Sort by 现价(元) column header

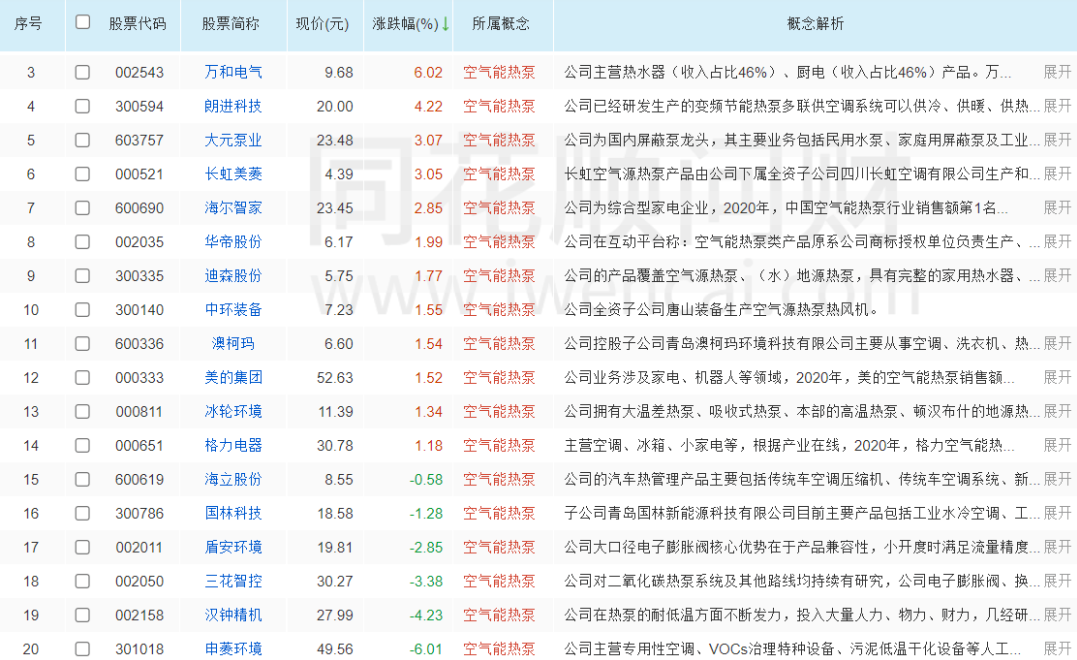tap(322, 24)
